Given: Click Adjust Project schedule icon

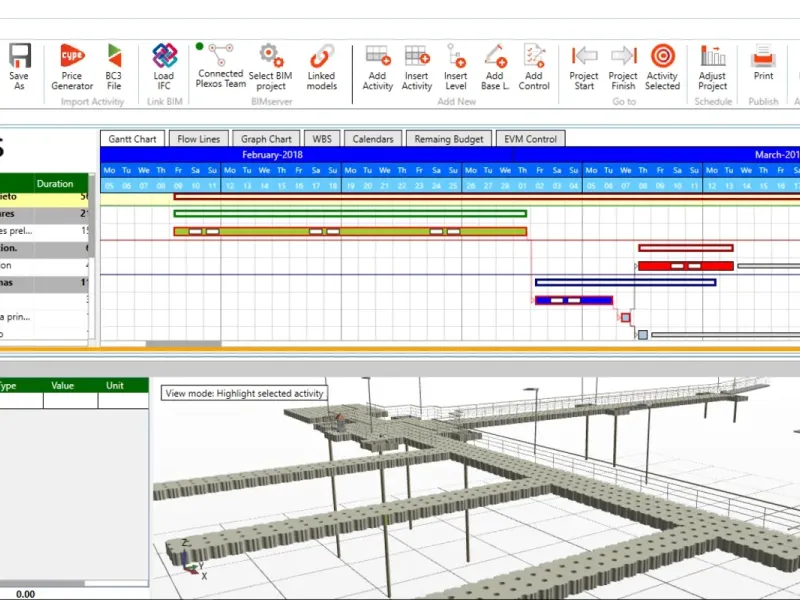Looking at the screenshot, I should click(x=713, y=66).
